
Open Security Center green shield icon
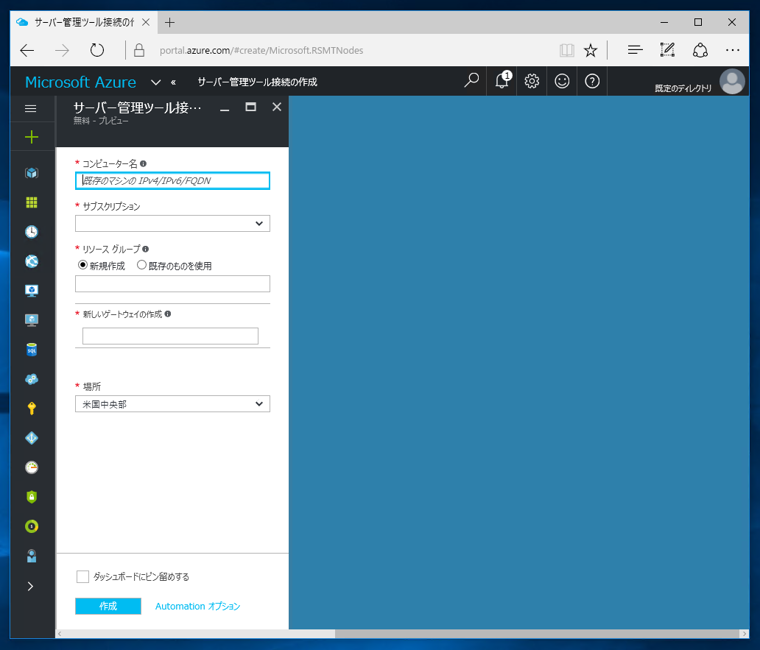(x=32, y=497)
